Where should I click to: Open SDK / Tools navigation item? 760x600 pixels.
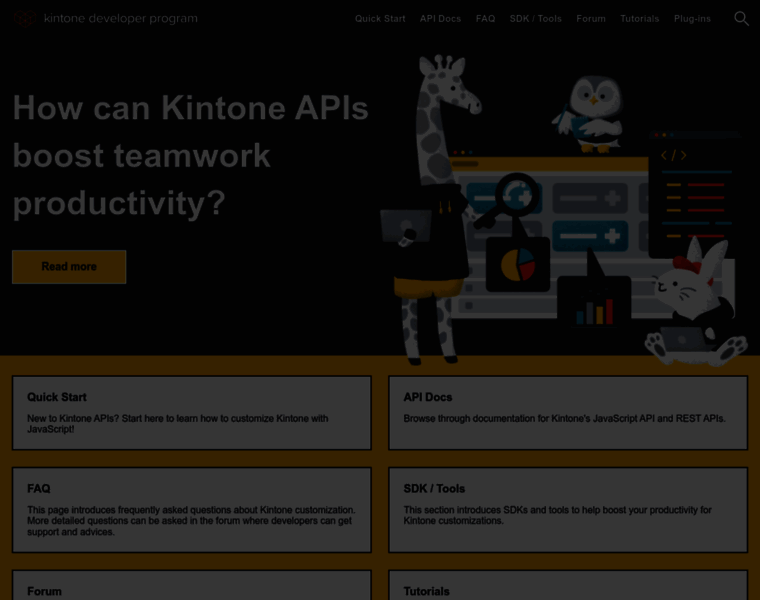coord(536,19)
